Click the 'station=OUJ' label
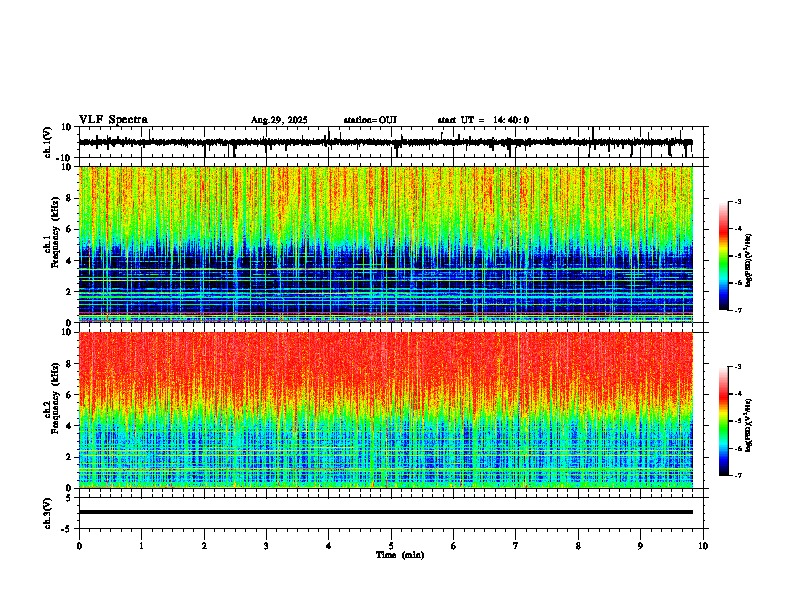Screen dimensions: 792x612 (370, 120)
